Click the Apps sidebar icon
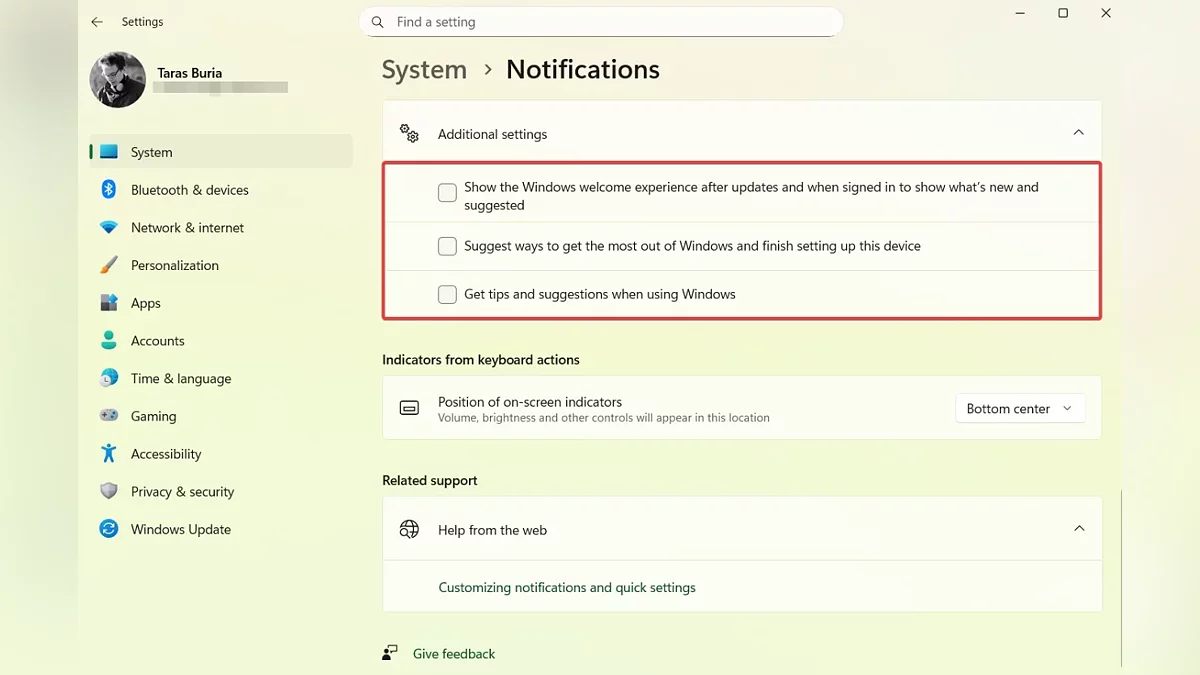The width and height of the screenshot is (1200, 675). tap(109, 303)
